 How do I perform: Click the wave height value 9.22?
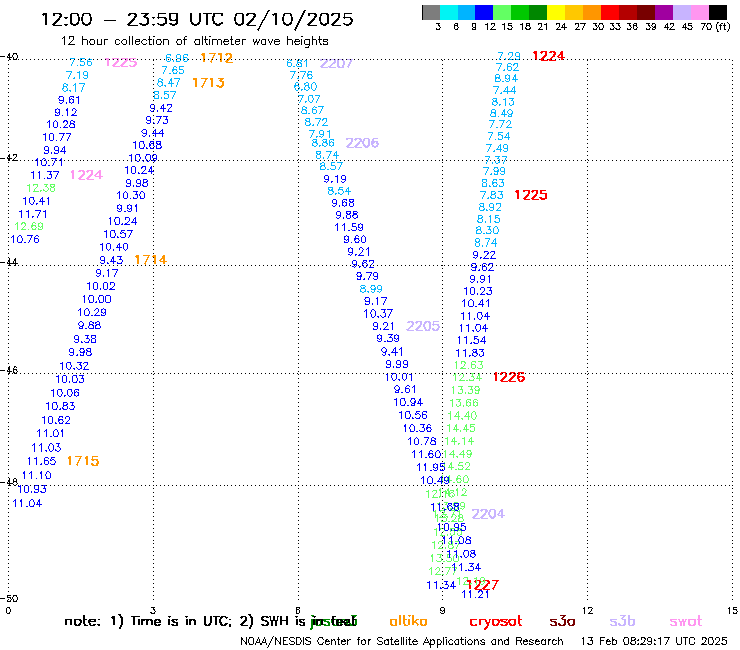[484, 255]
